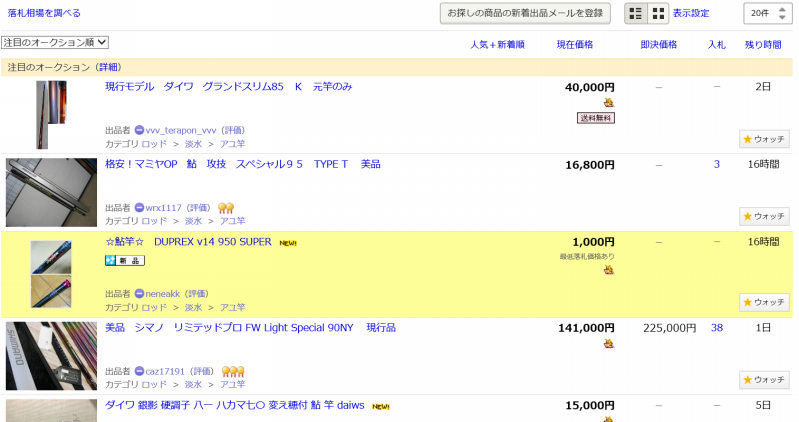Open 評価 for vvv_terapon_vvv
This screenshot has height=422, width=799.
pyautogui.click(x=233, y=130)
